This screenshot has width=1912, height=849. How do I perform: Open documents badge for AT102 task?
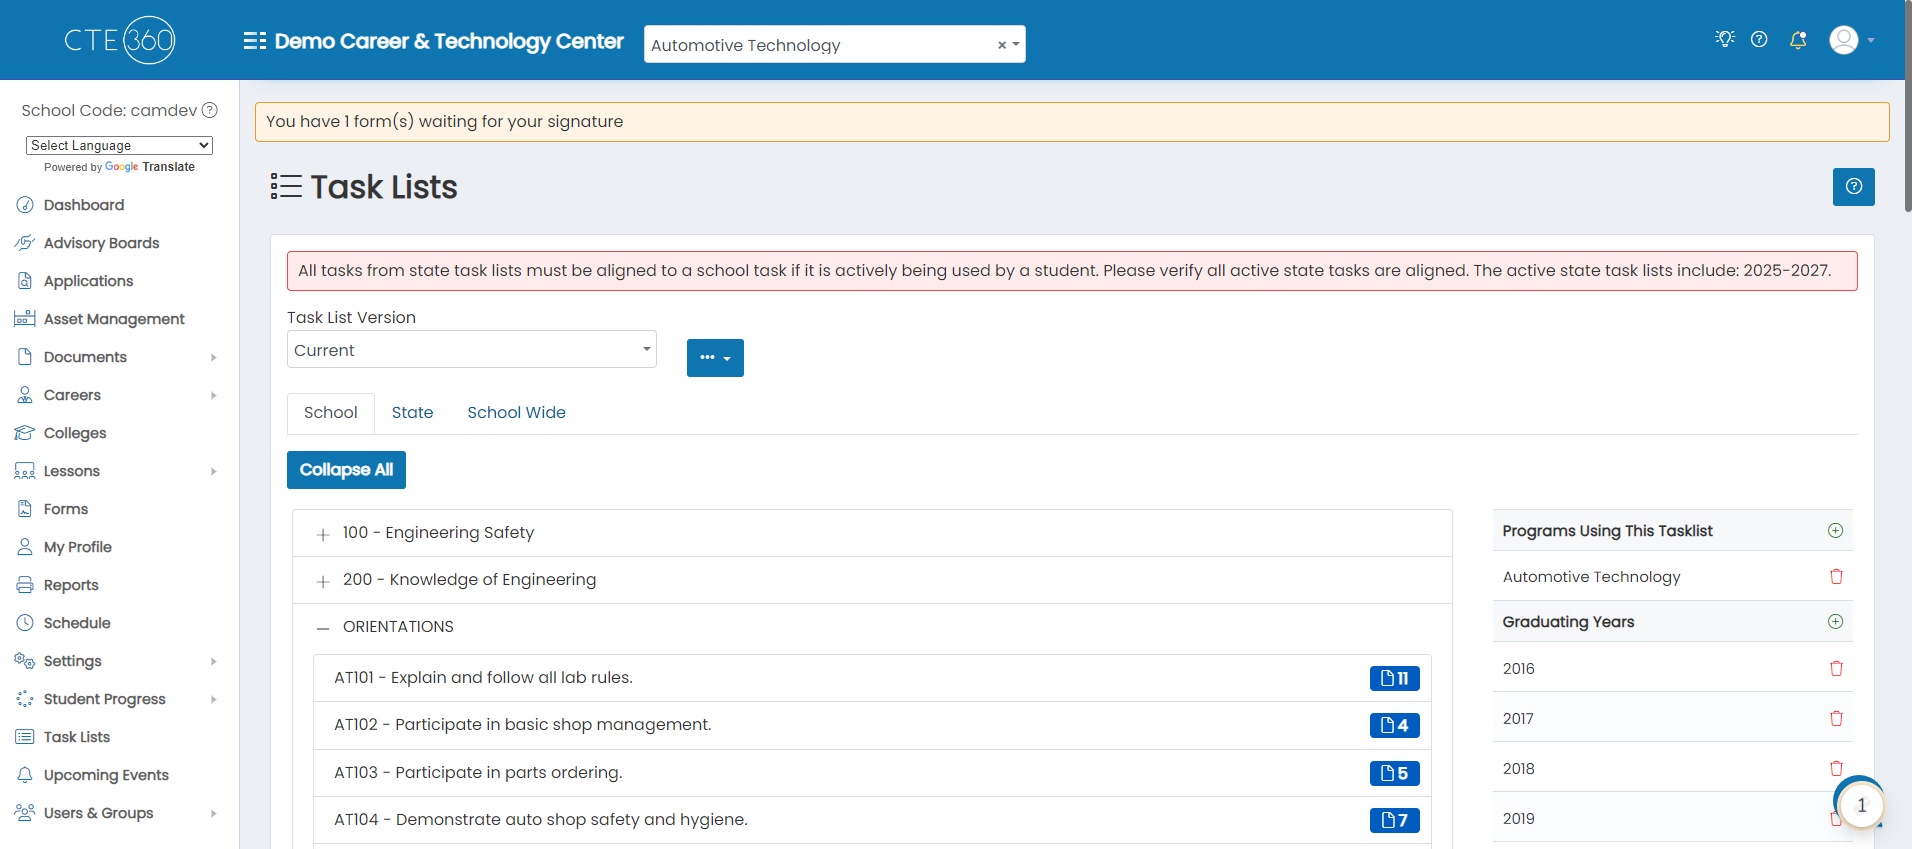click(x=1394, y=725)
